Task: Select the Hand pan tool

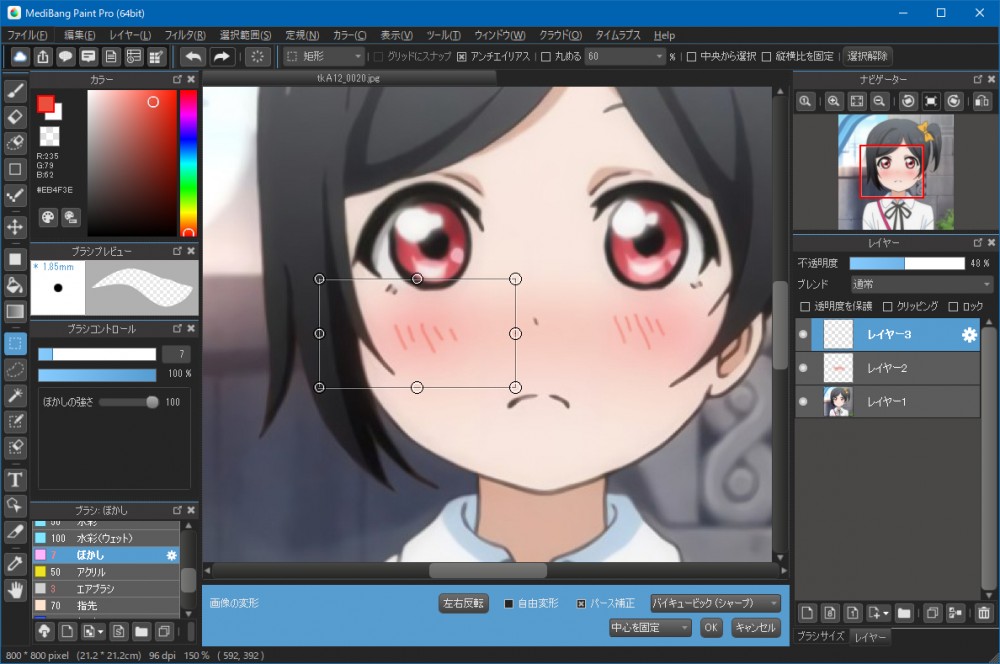Action: 15,590
